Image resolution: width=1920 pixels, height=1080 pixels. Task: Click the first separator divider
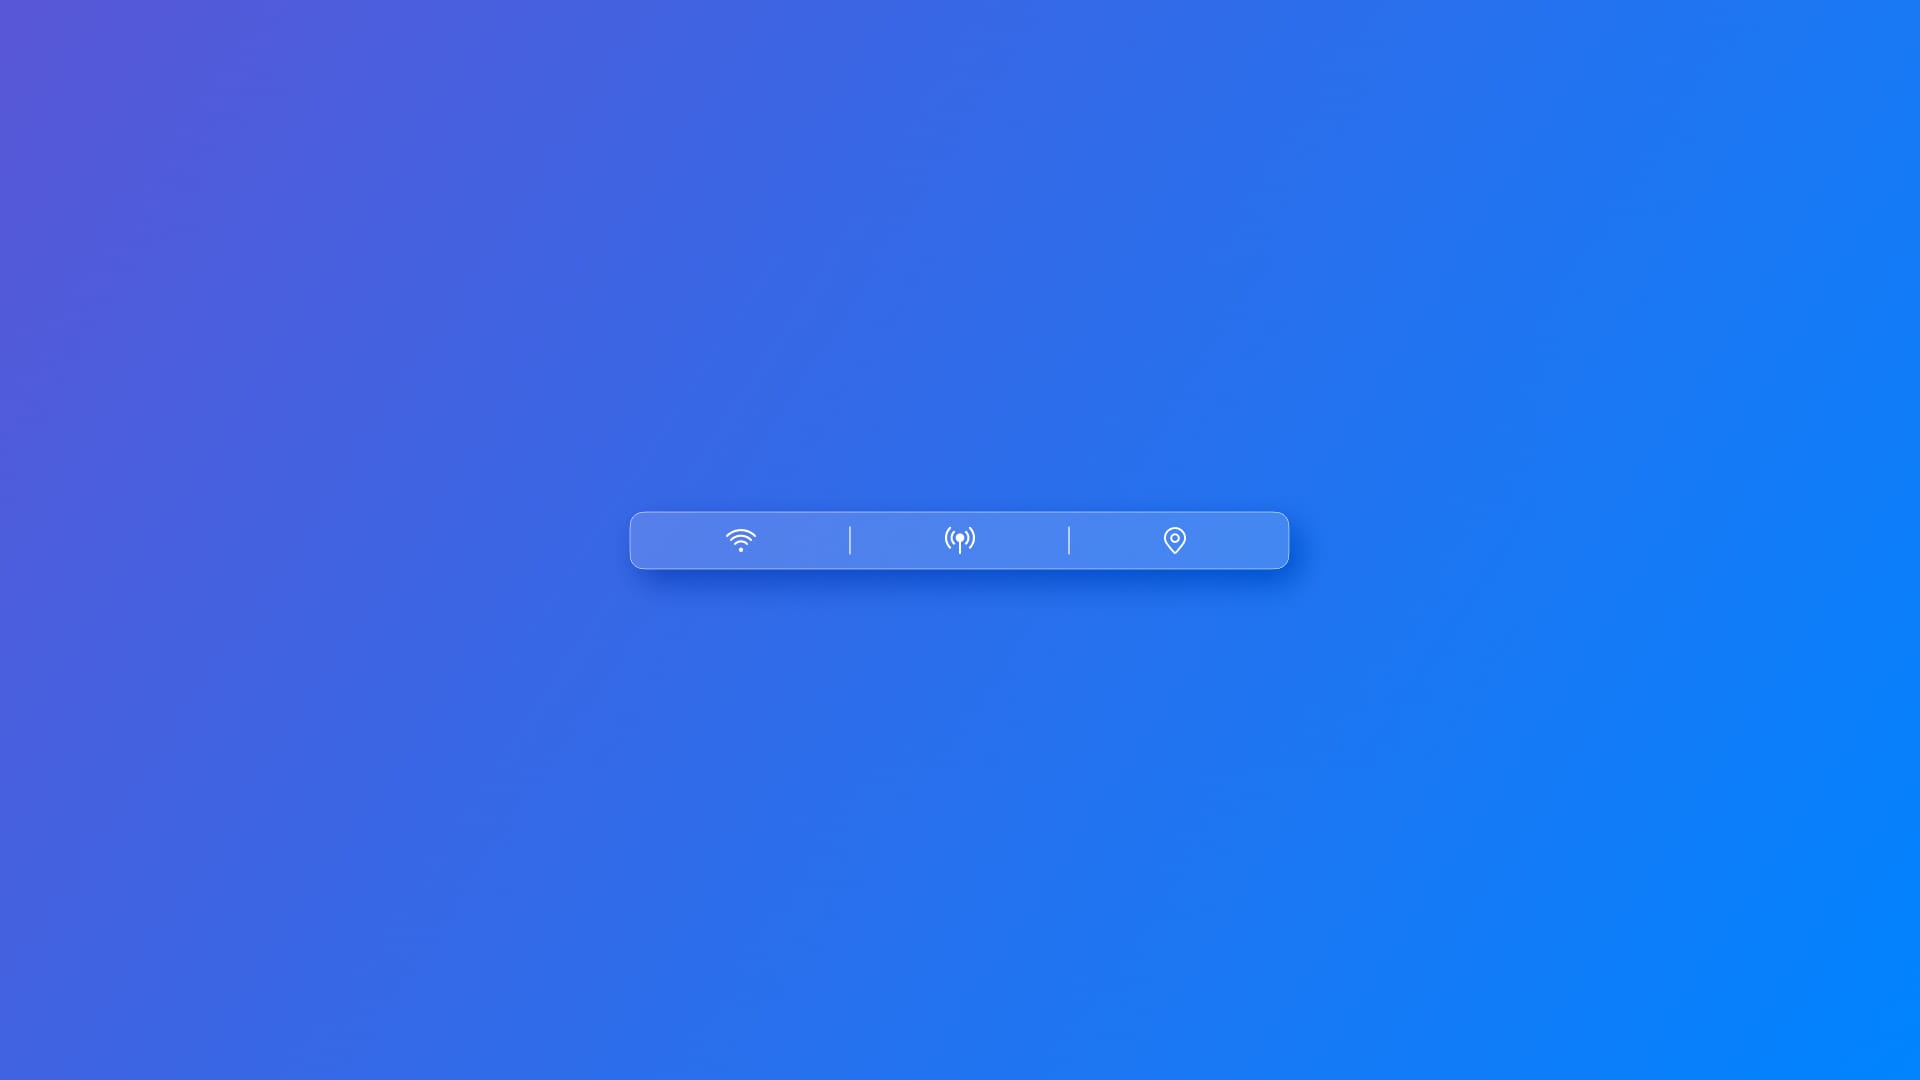pos(849,541)
